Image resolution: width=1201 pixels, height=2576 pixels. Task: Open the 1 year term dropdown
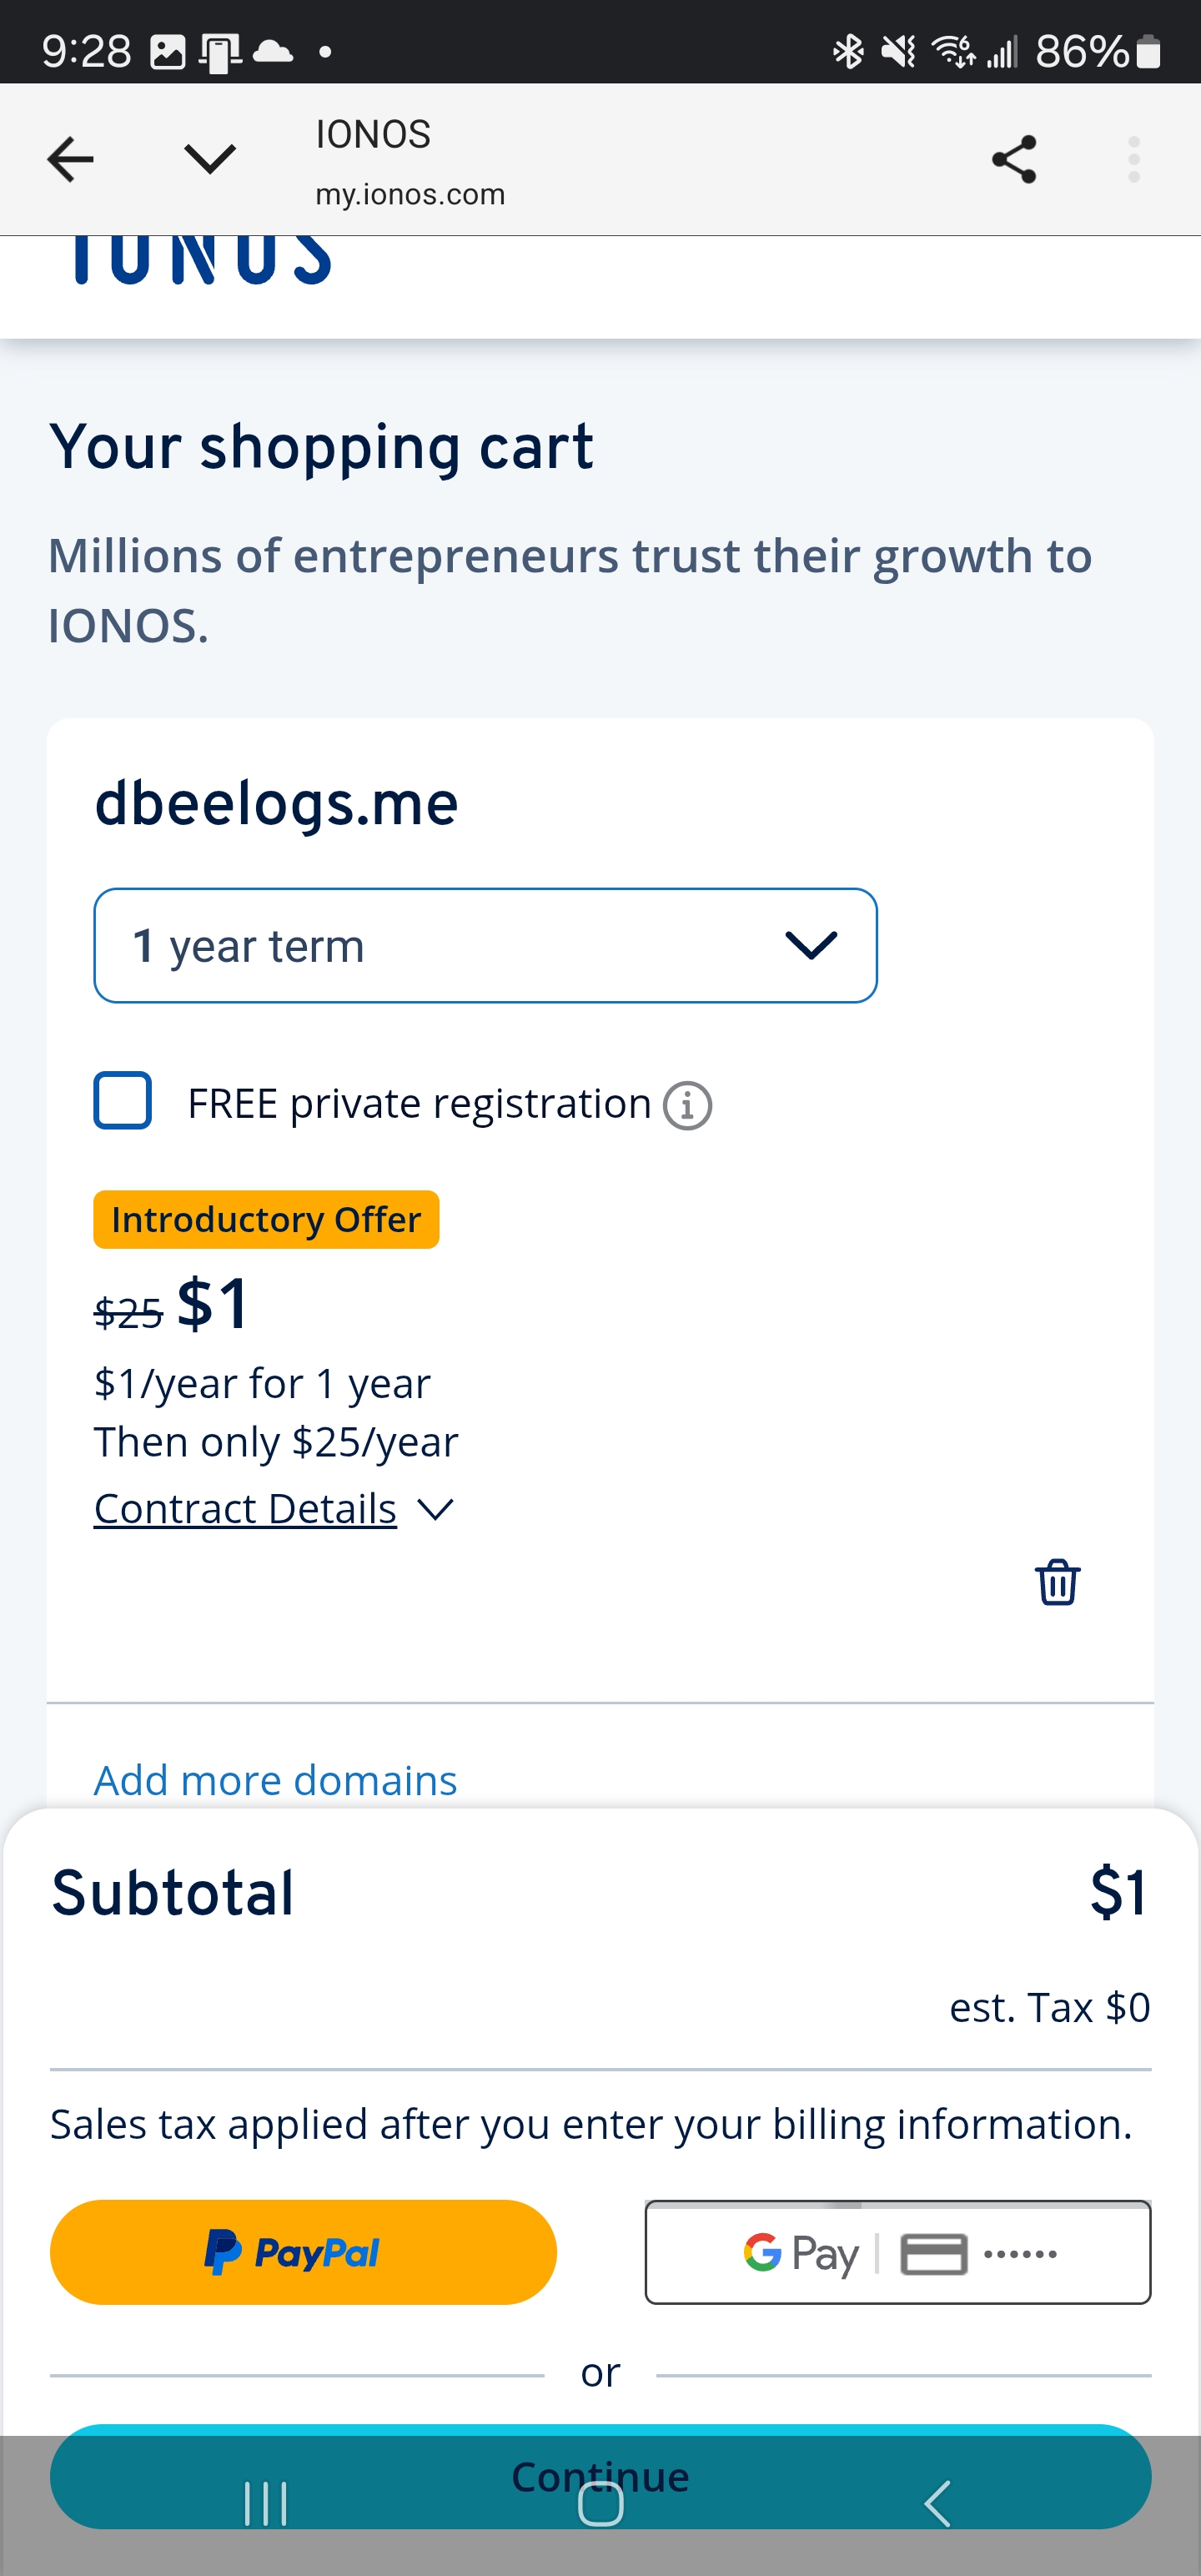pyautogui.click(x=485, y=945)
